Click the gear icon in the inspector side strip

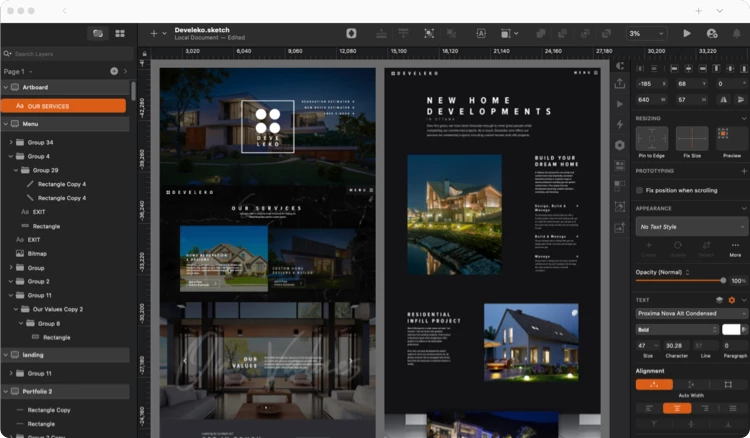[620, 145]
